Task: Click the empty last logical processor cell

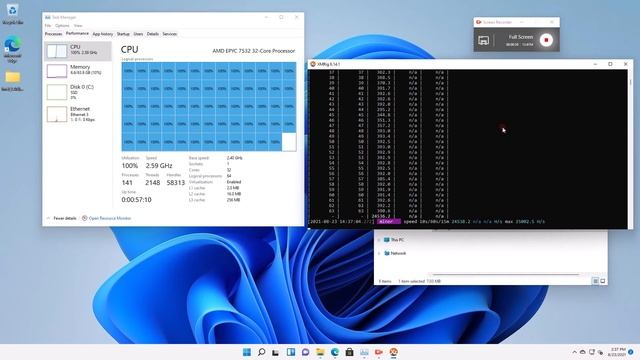Action: (289, 142)
